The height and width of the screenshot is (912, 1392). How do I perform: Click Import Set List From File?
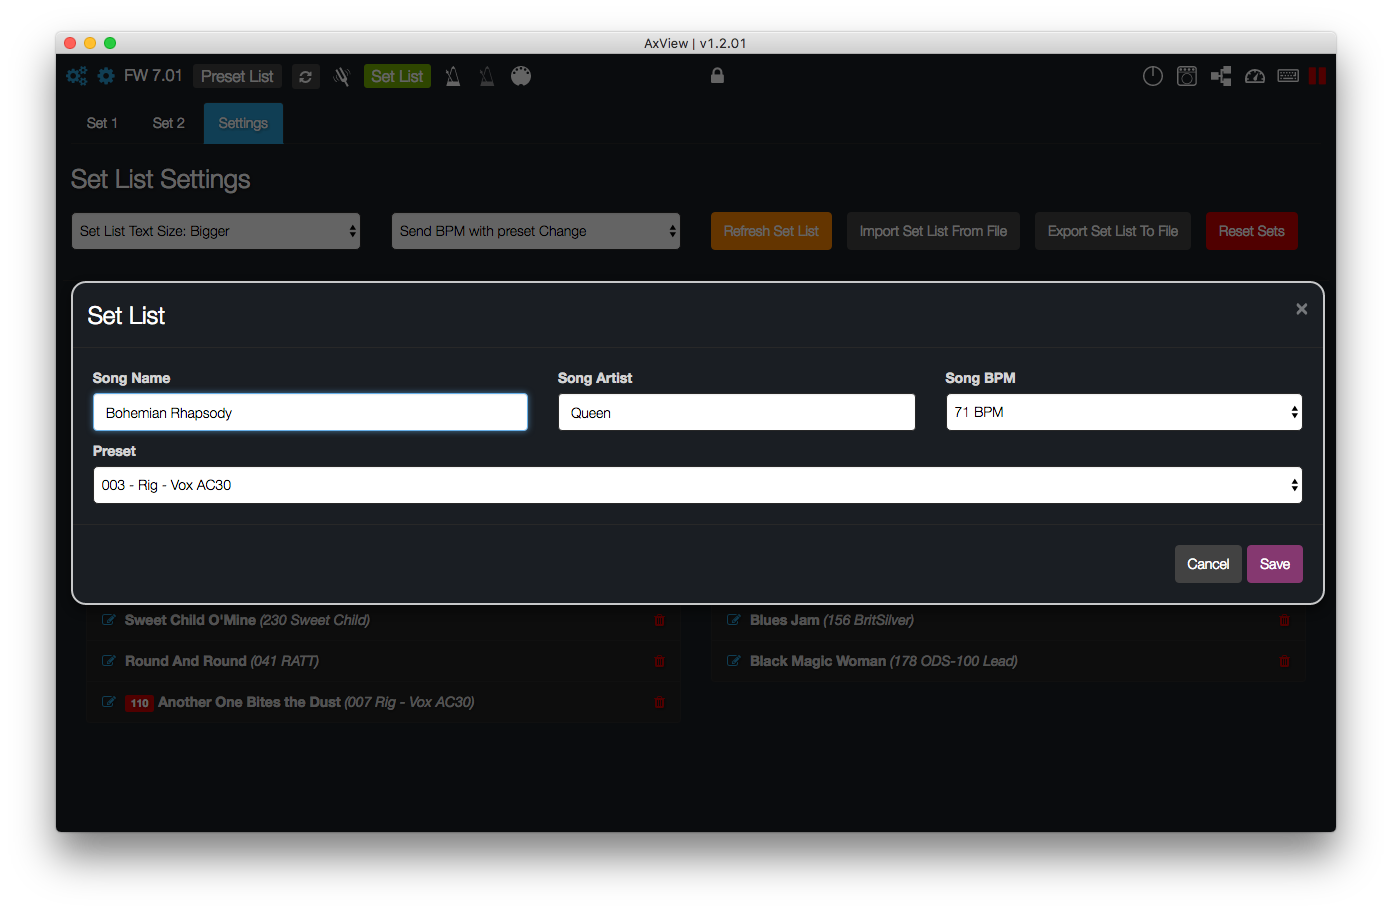933,231
